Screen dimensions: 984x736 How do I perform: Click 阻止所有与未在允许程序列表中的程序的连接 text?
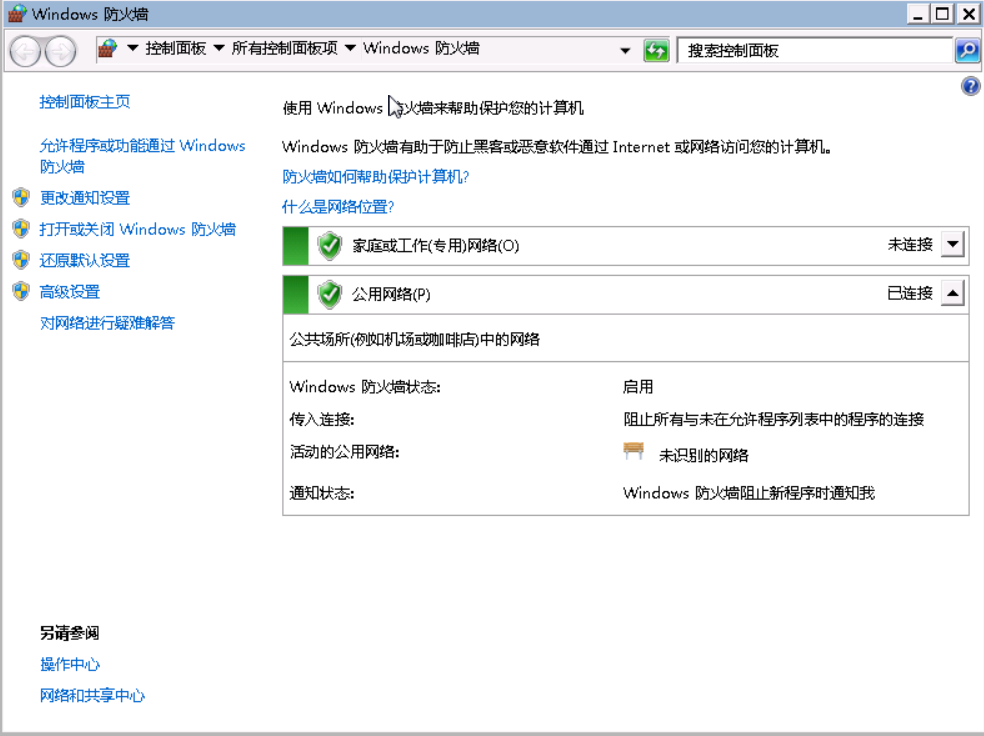click(x=774, y=419)
